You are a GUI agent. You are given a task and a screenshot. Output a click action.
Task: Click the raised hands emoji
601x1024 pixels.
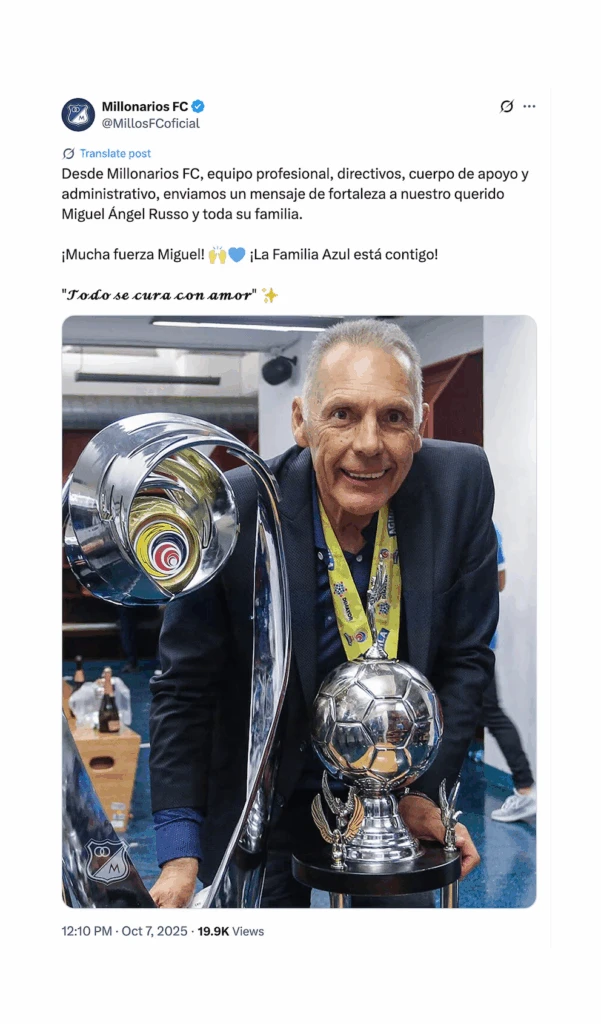coord(218,255)
